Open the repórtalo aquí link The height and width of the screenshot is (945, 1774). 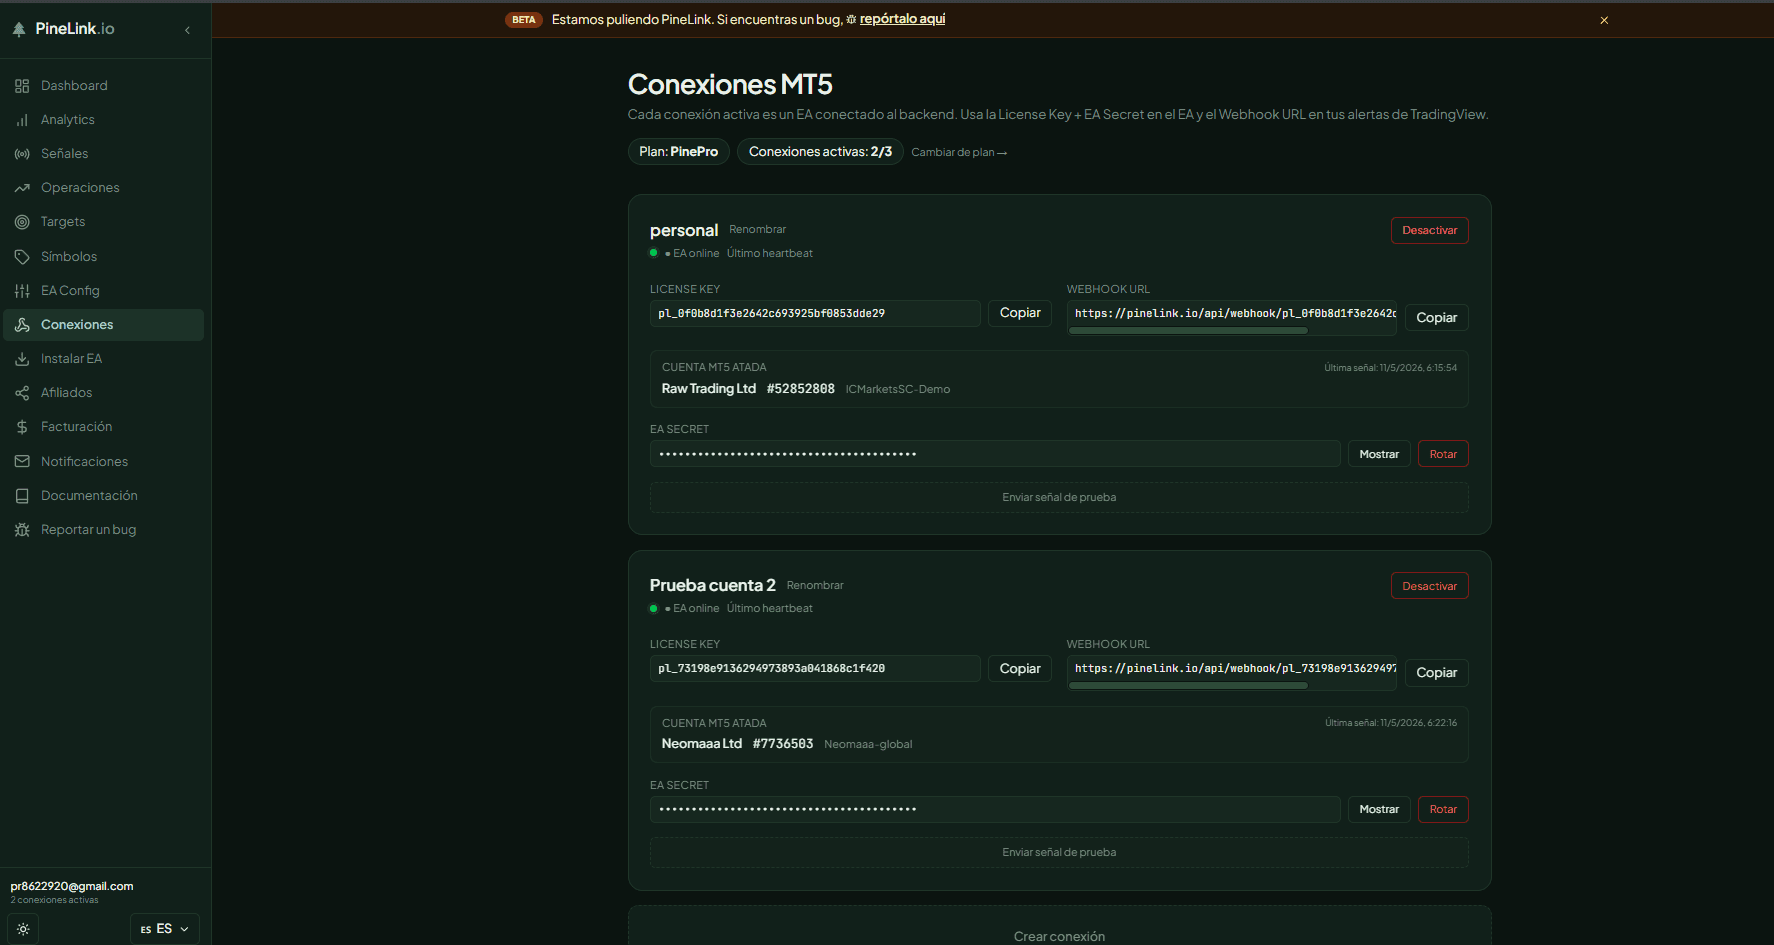(902, 19)
